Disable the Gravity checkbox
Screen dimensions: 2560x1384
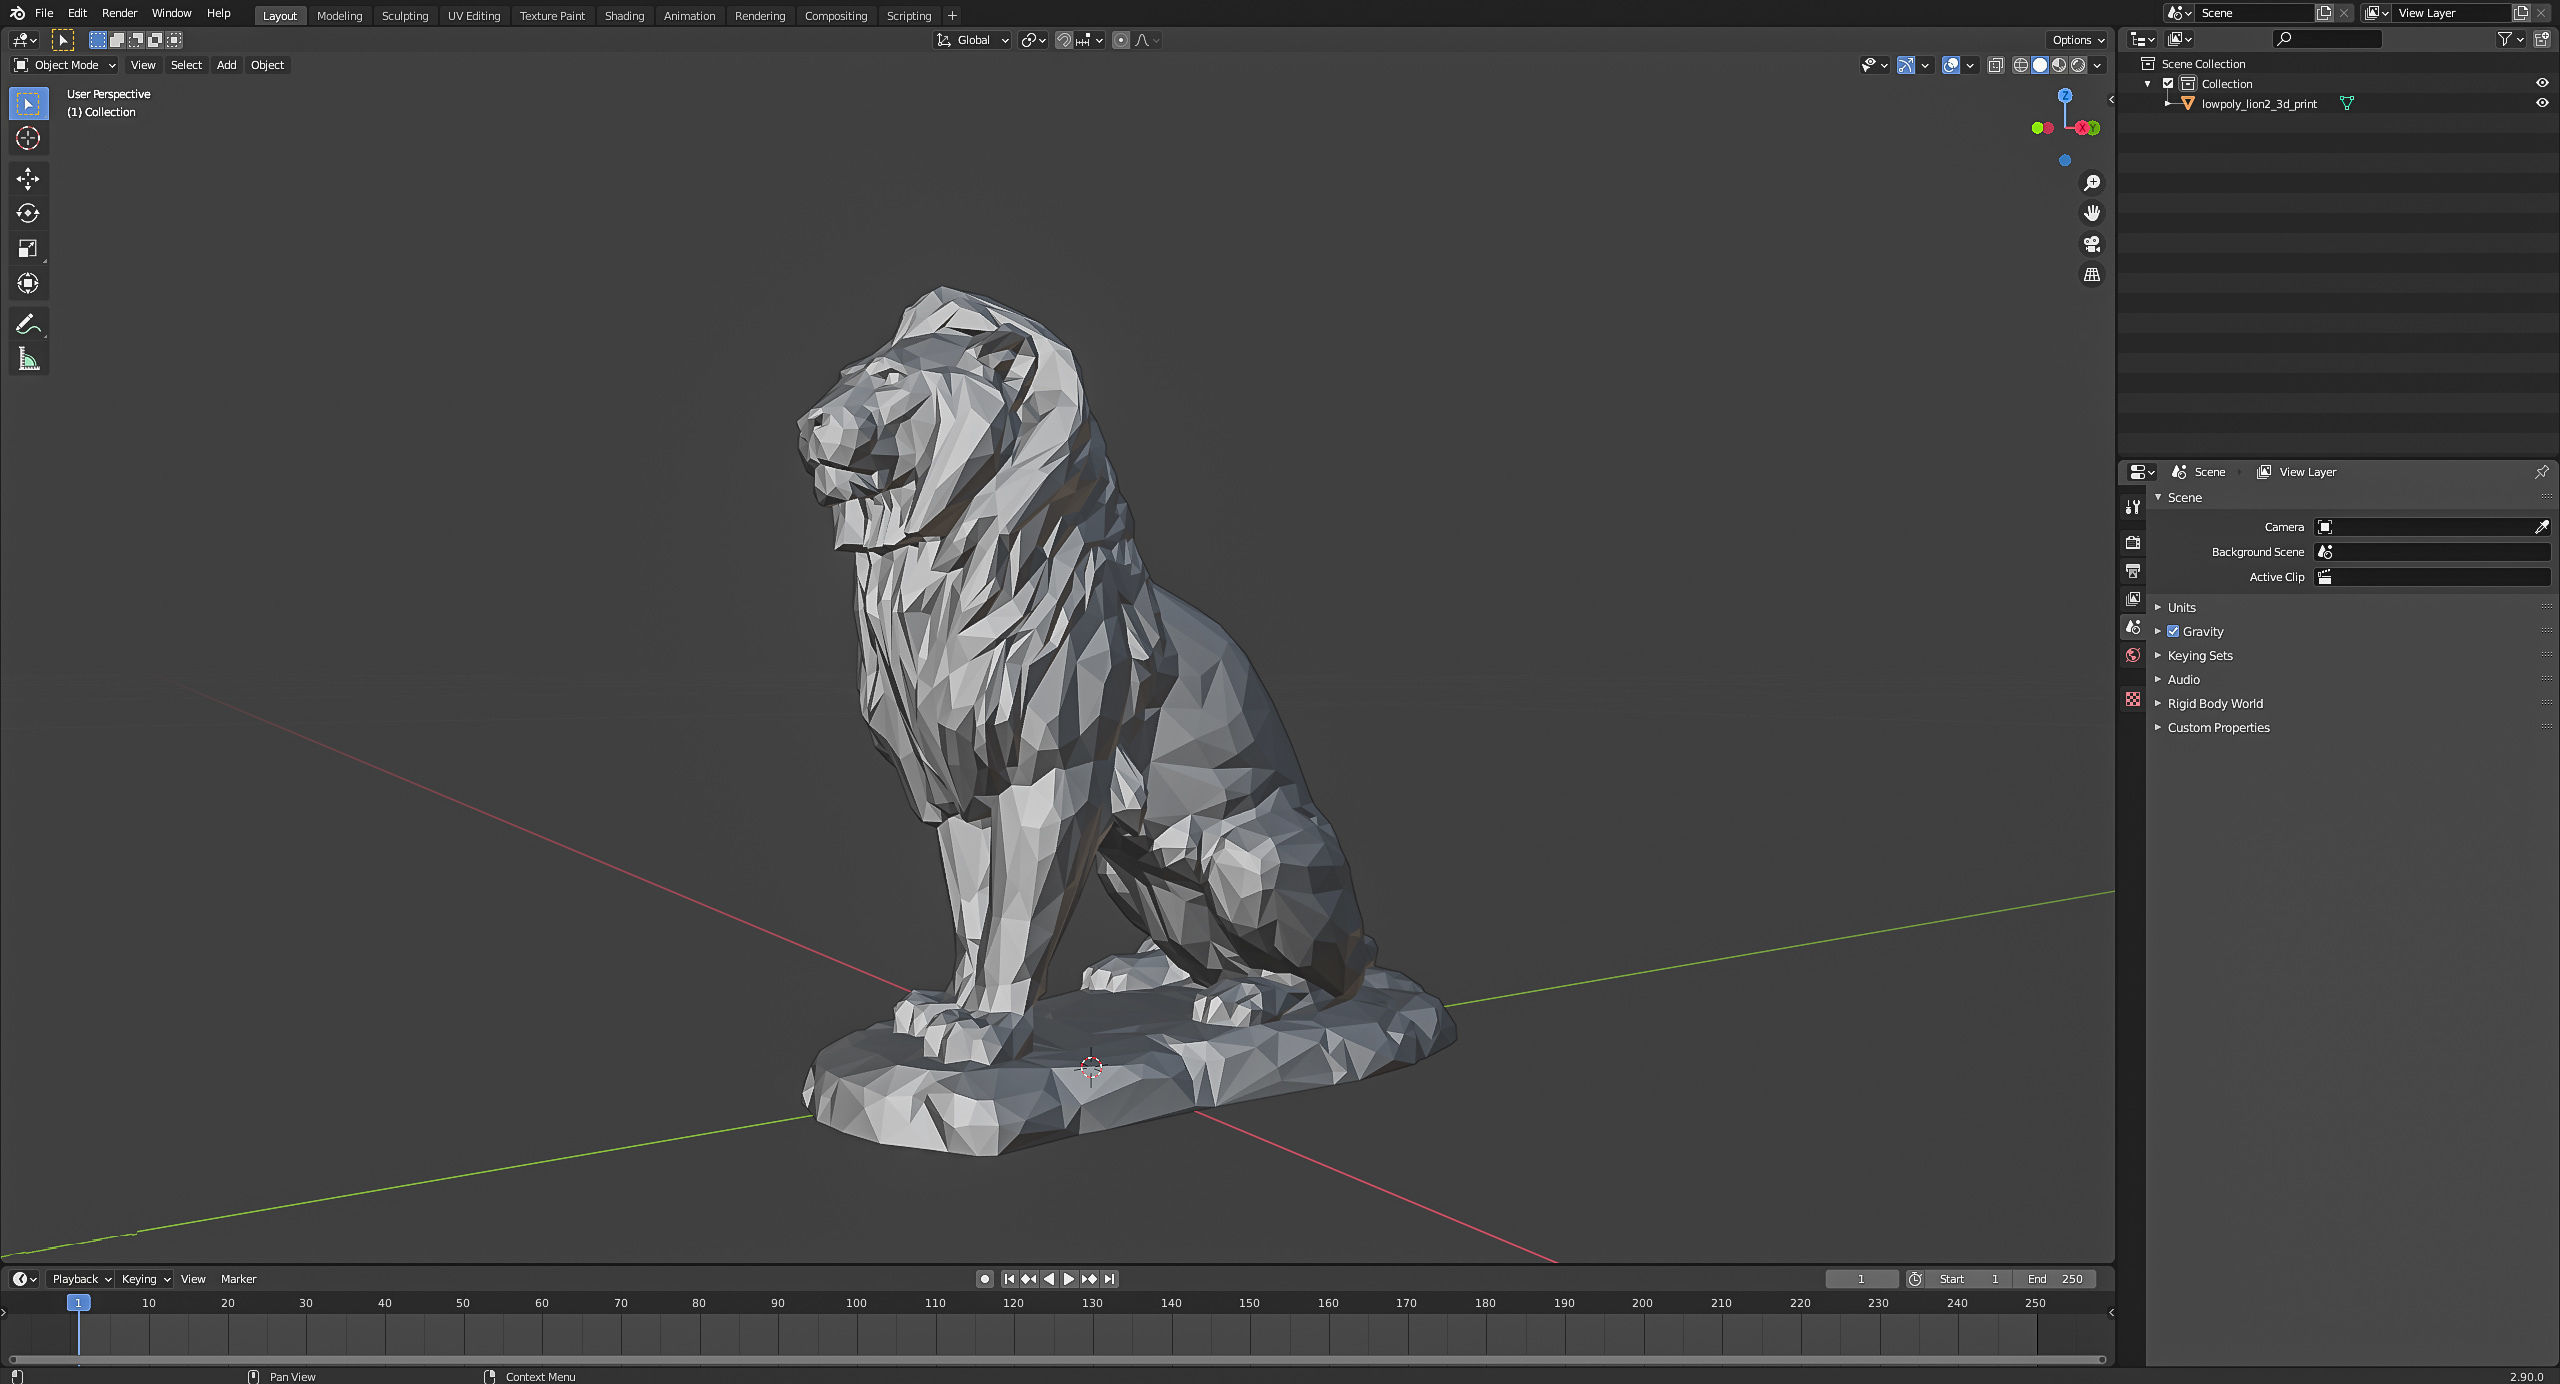point(2173,632)
